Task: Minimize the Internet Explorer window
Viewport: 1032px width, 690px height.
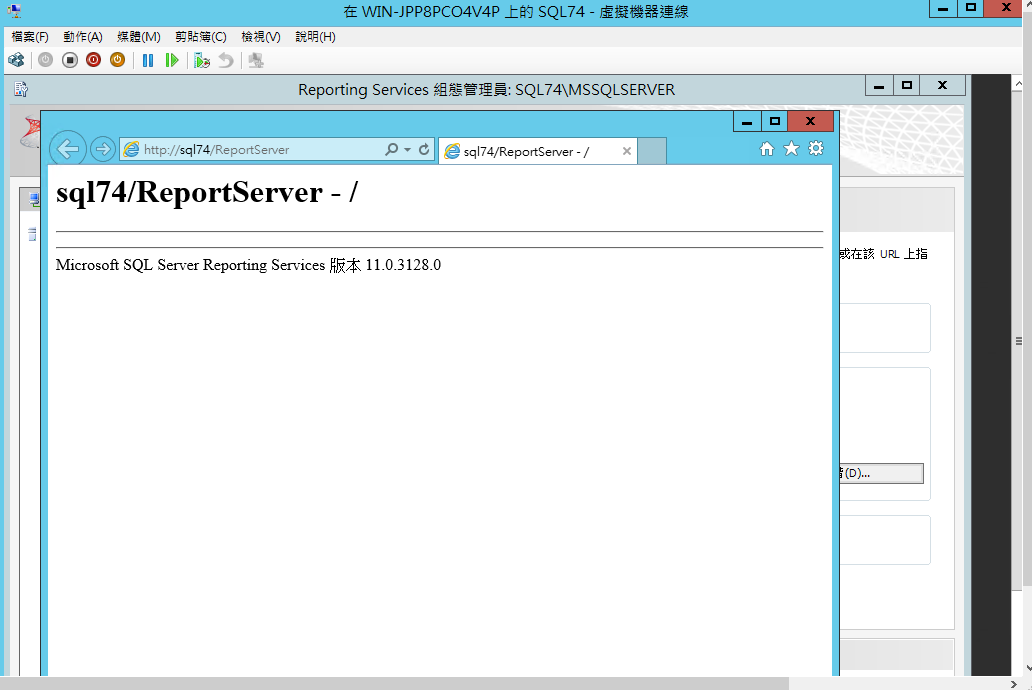Action: click(x=747, y=121)
